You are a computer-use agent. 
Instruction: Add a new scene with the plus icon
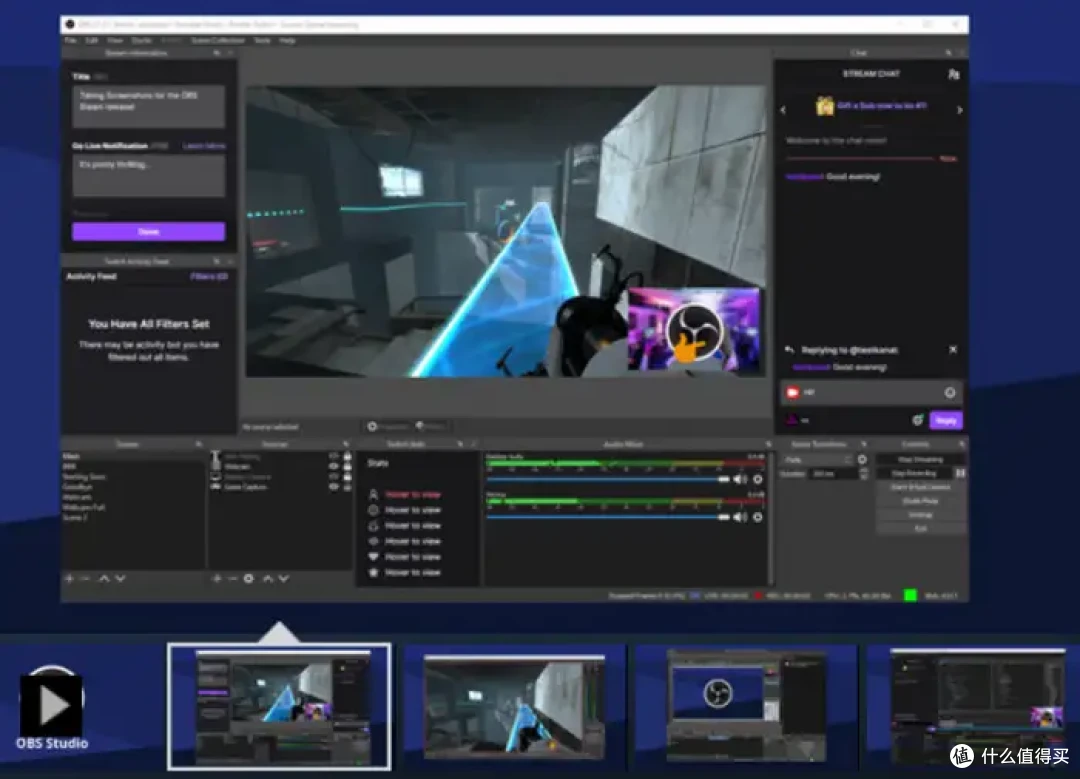[x=70, y=579]
